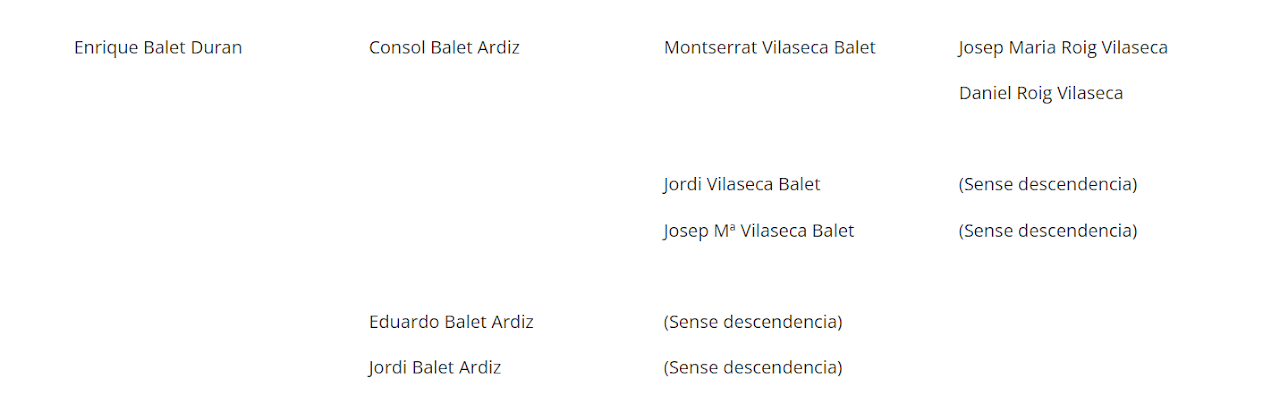Image resolution: width=1280 pixels, height=404 pixels.
Task: Select the Jordi Vilaseca Balet entry
Action: (x=741, y=184)
